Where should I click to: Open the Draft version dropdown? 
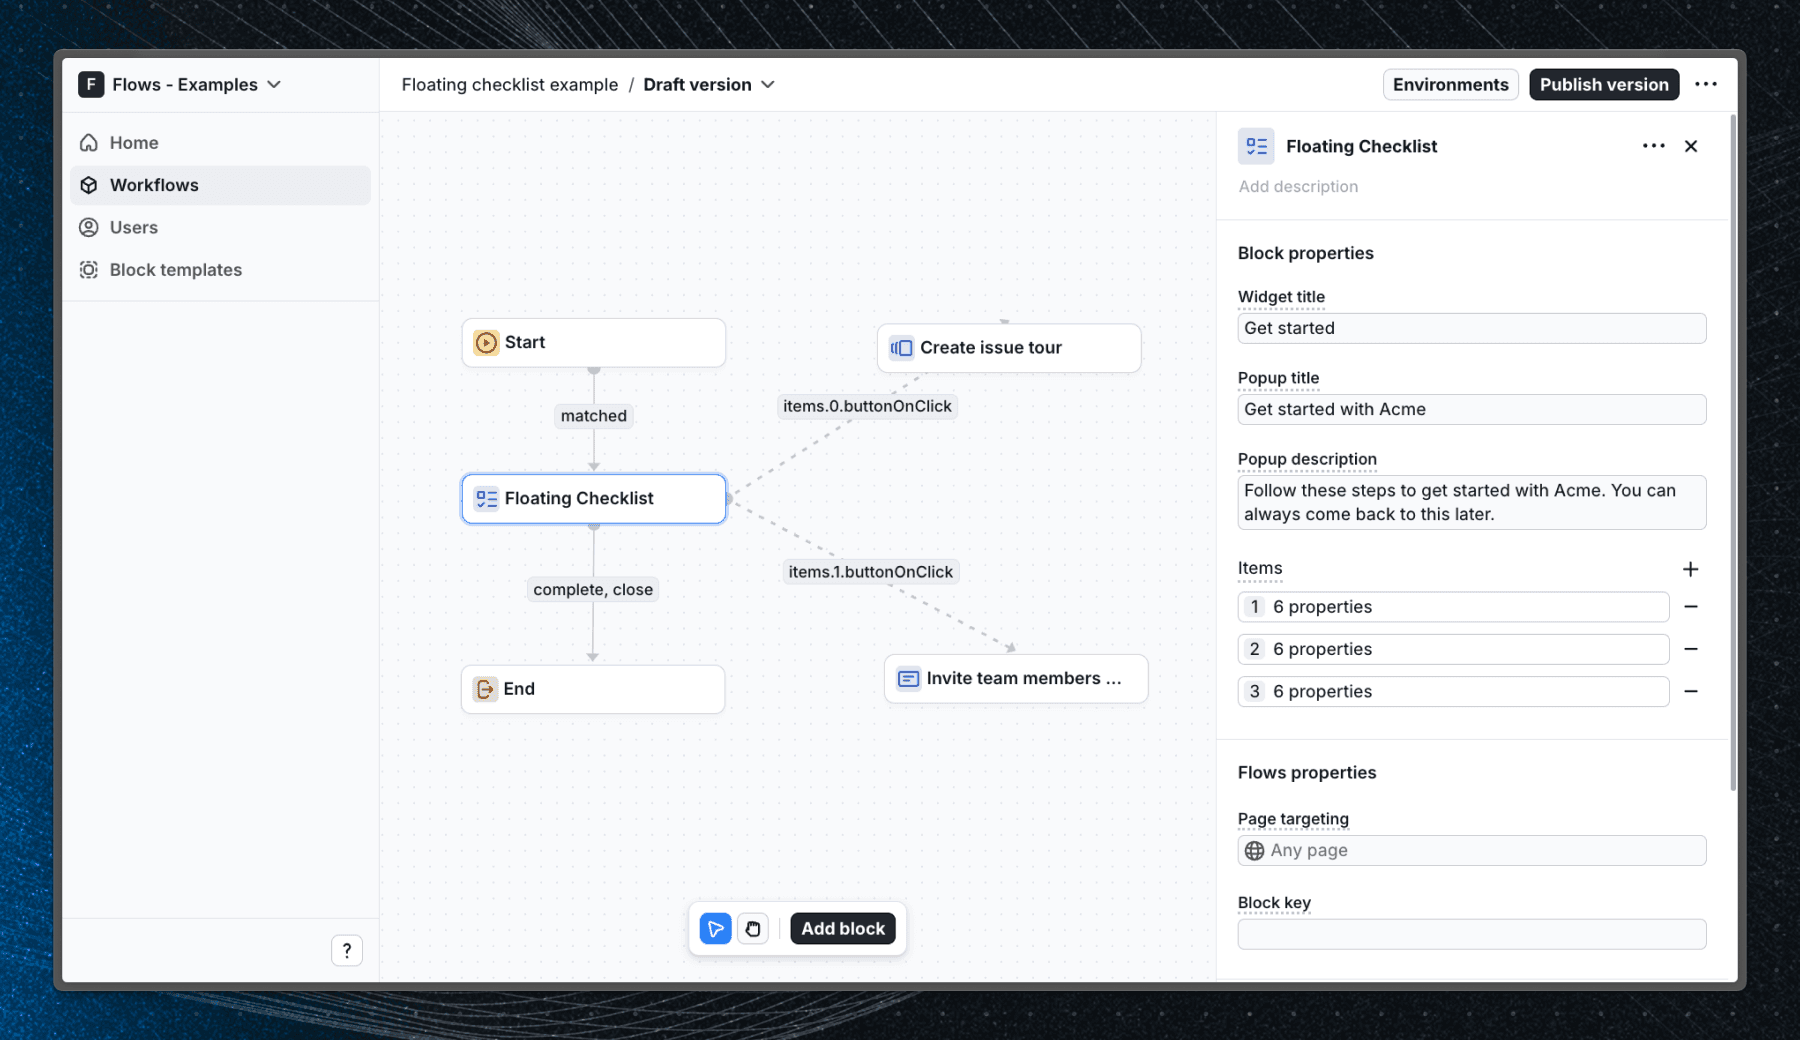[768, 84]
